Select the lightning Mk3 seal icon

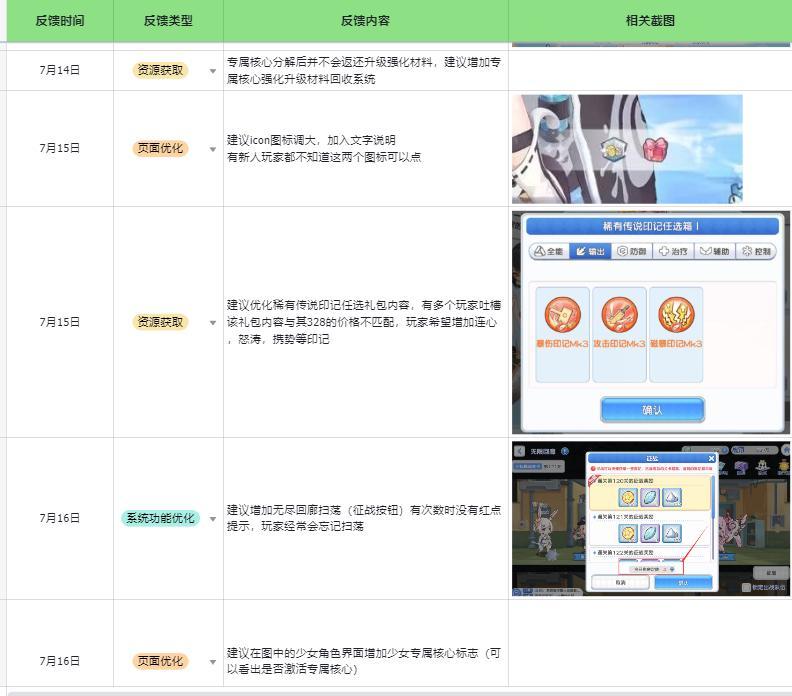point(676,315)
